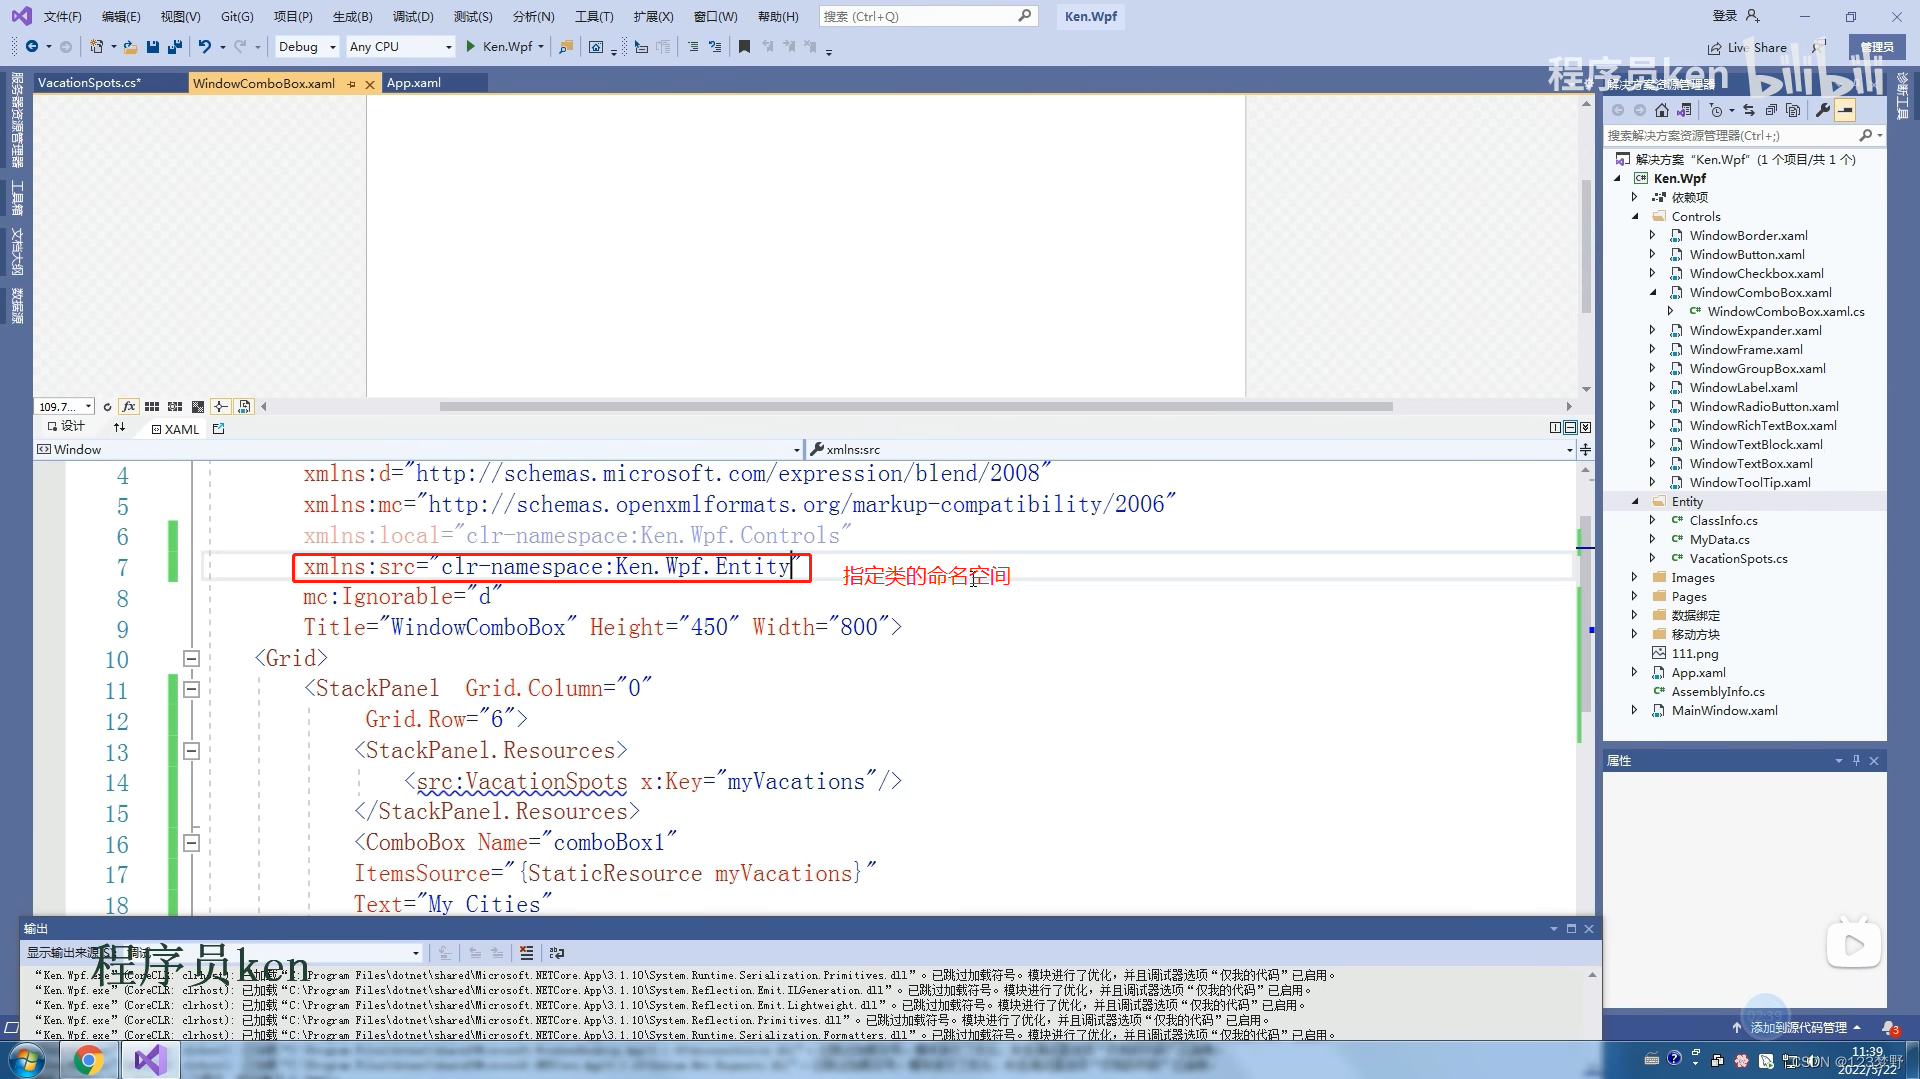The width and height of the screenshot is (1920, 1079).
Task: Toggle snap to gridlines button in designer
Action: [x=175, y=407]
